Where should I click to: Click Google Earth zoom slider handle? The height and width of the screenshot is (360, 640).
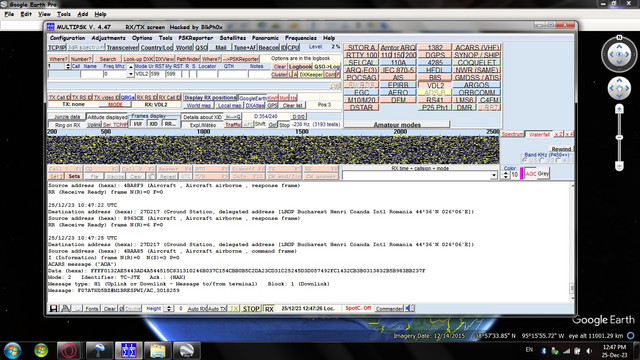pos(619,138)
